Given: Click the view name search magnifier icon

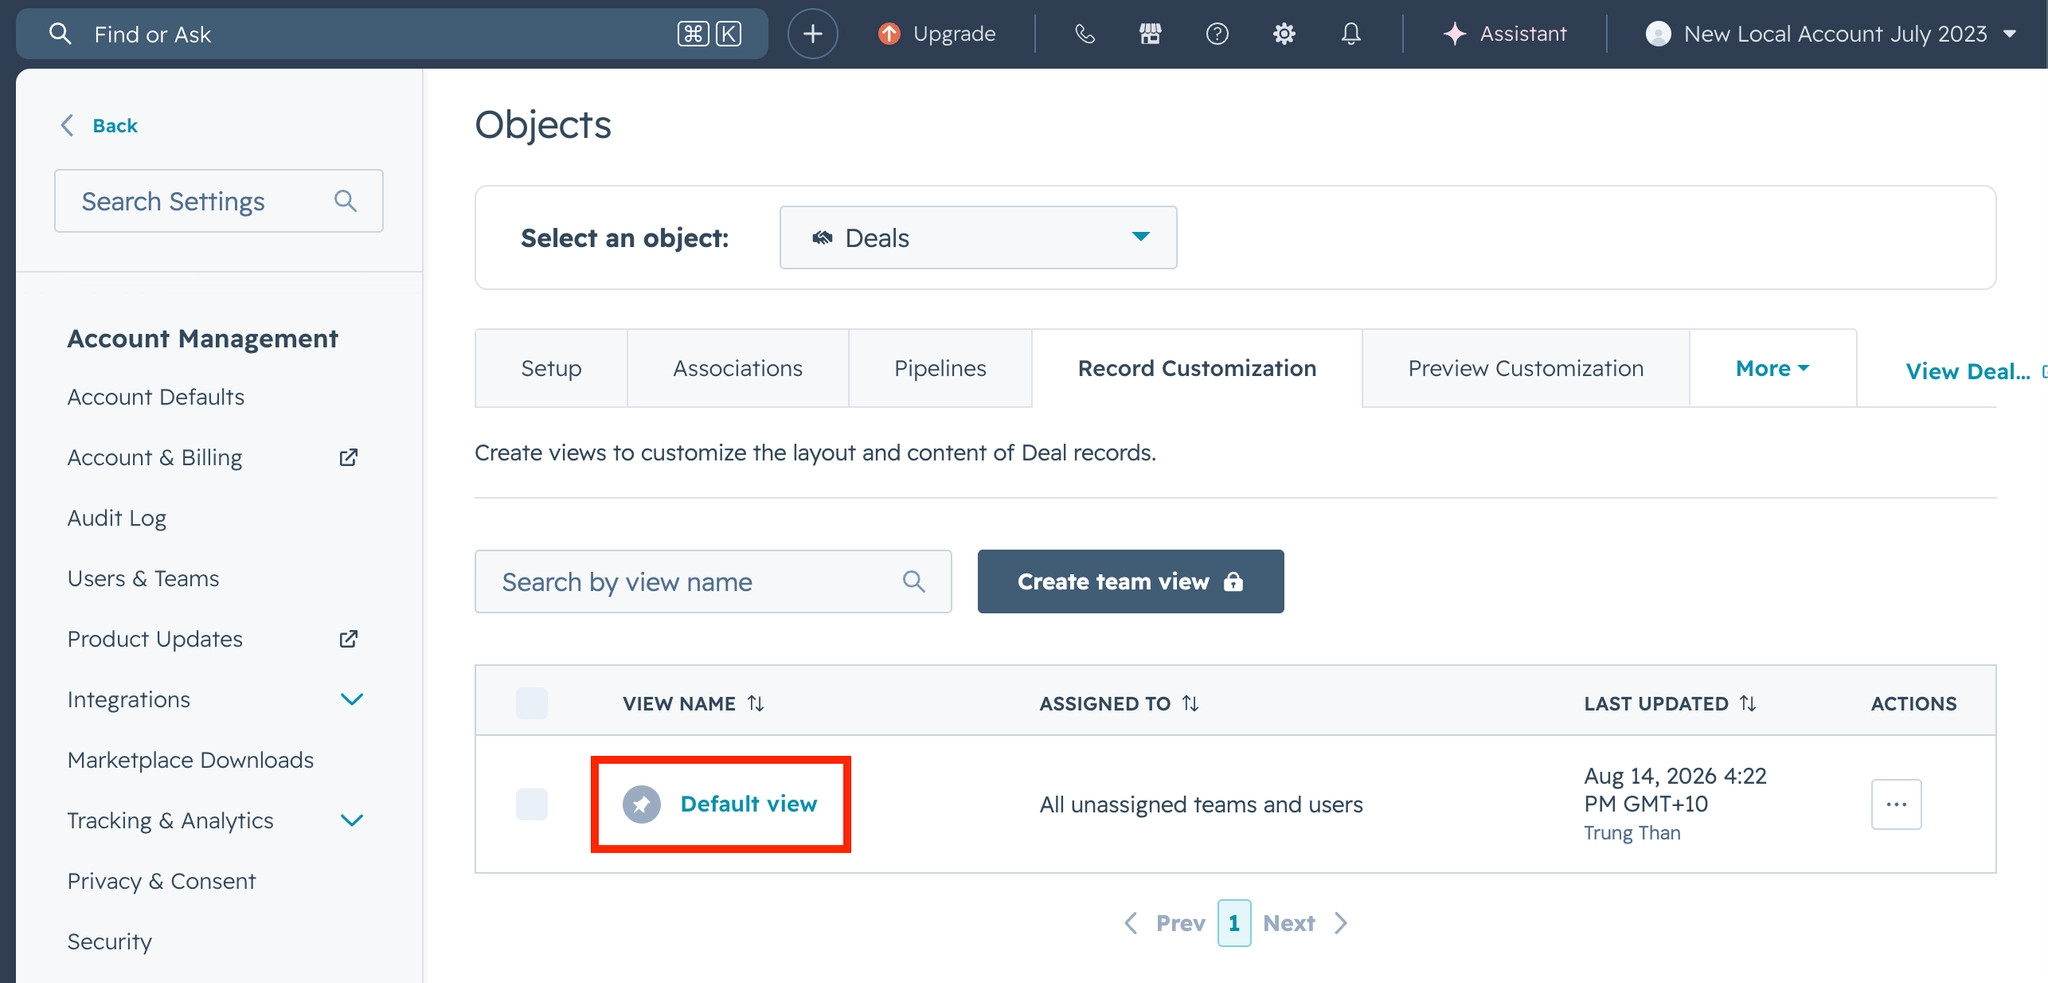Looking at the screenshot, I should [914, 581].
